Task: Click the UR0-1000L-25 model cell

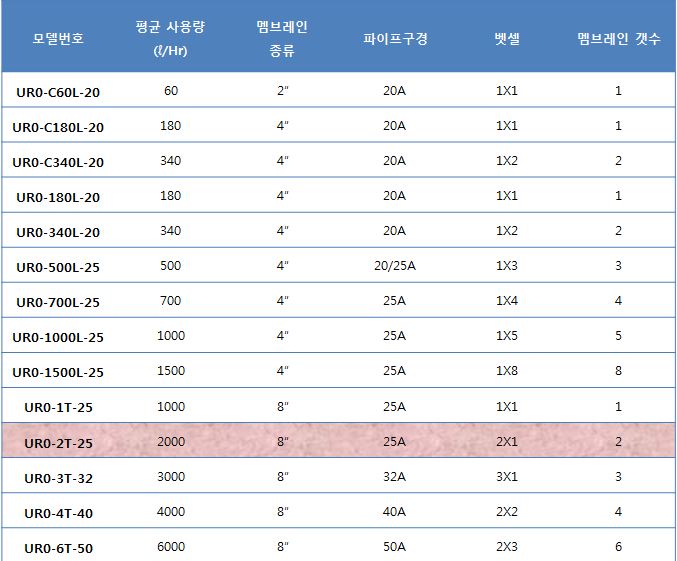Action: [x=58, y=337]
